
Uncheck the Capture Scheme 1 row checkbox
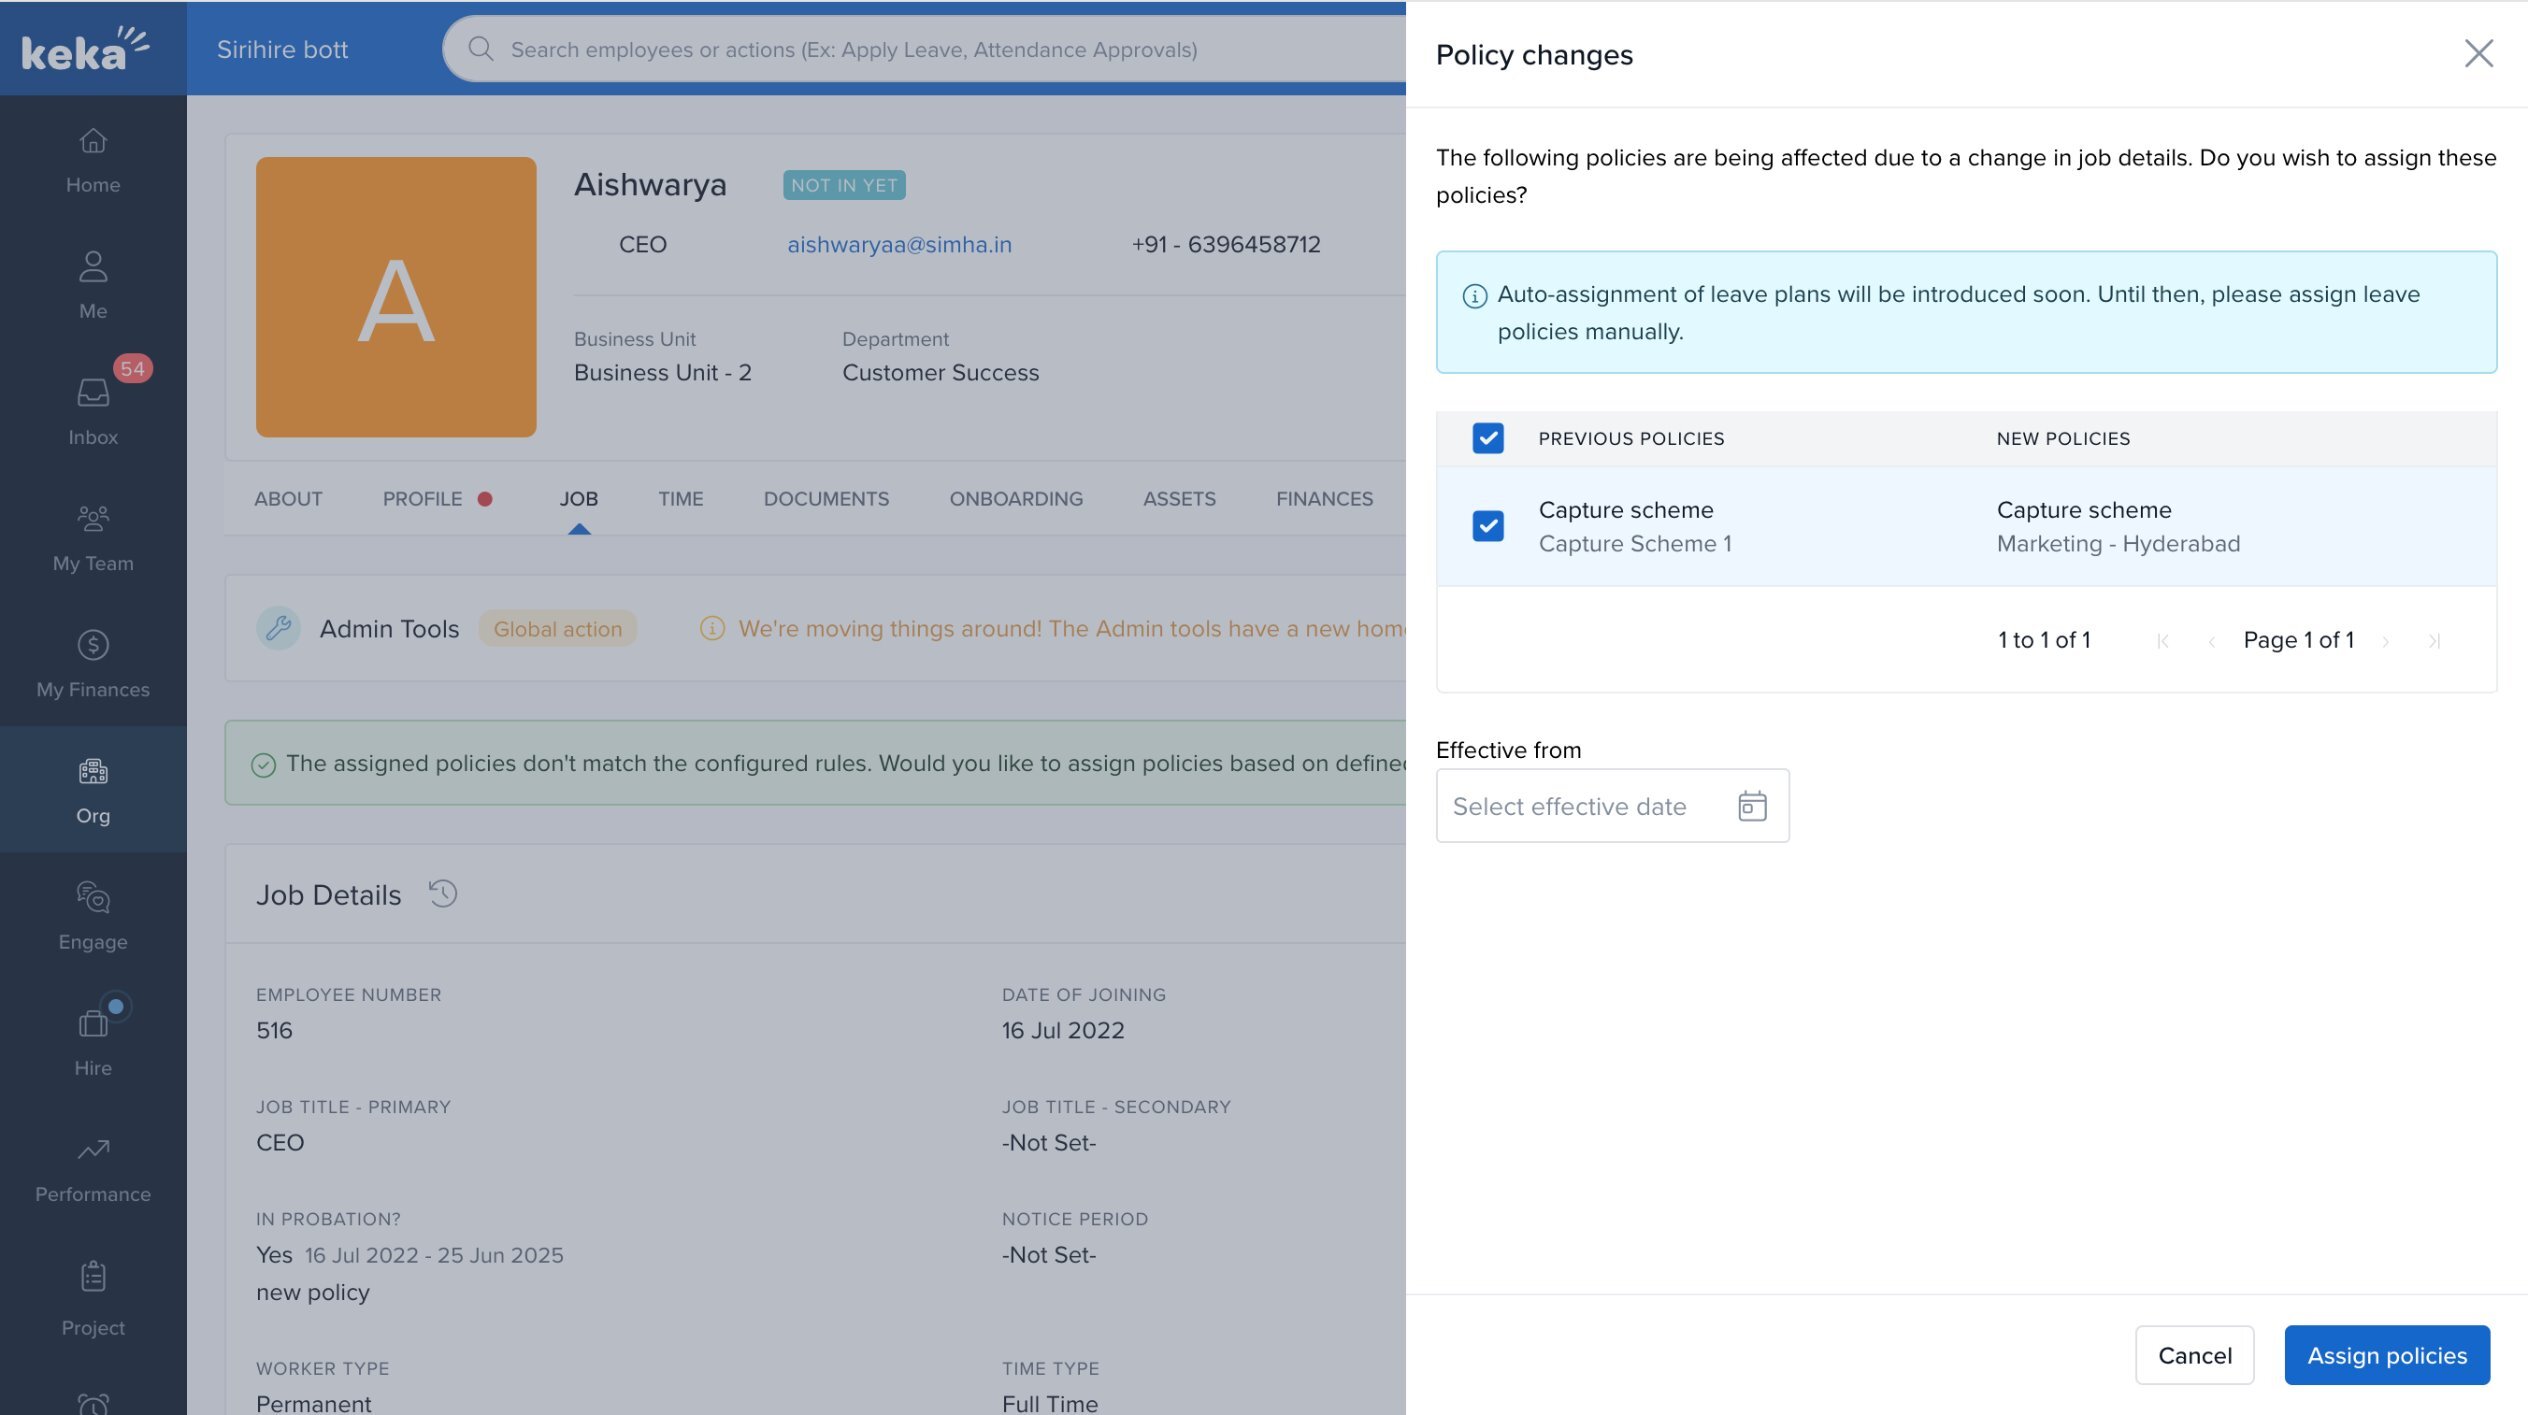coord(1488,526)
